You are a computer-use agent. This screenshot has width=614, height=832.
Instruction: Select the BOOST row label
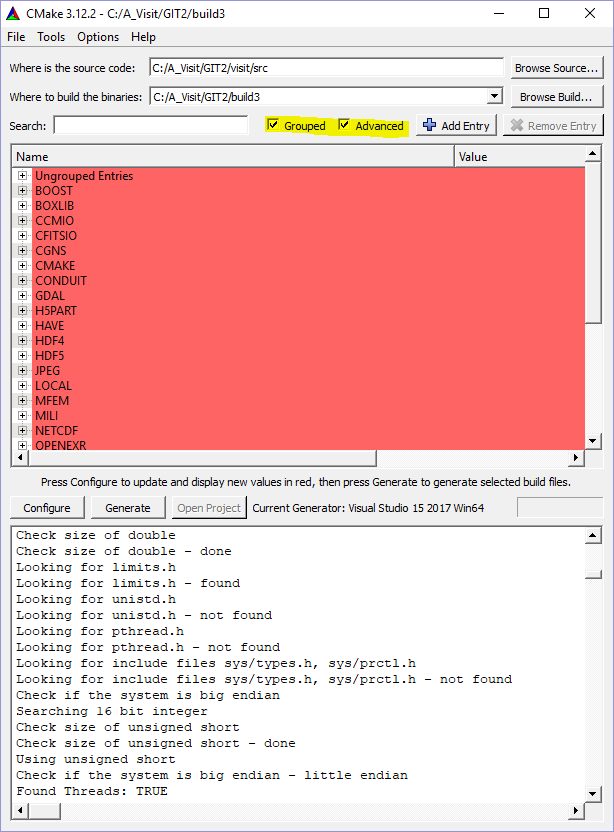54,190
